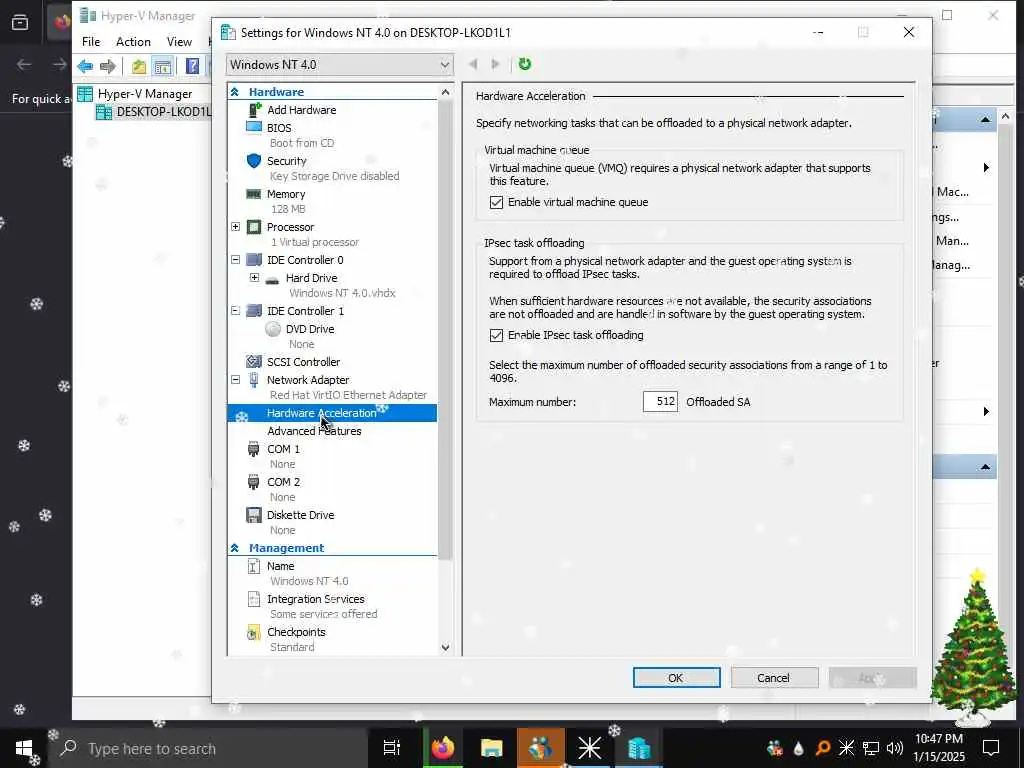Click the Processor icon
This screenshot has width=1024, height=768.
click(x=254, y=227)
